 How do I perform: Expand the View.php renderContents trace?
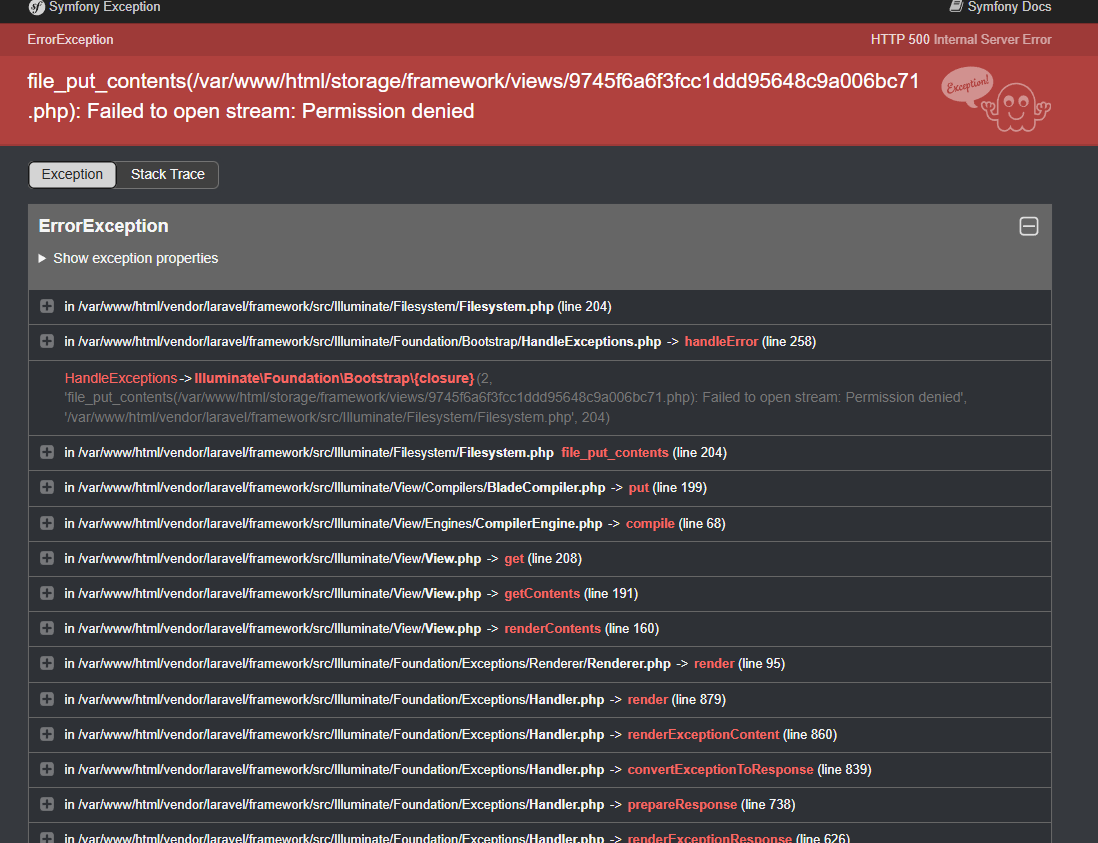pyautogui.click(x=47, y=628)
